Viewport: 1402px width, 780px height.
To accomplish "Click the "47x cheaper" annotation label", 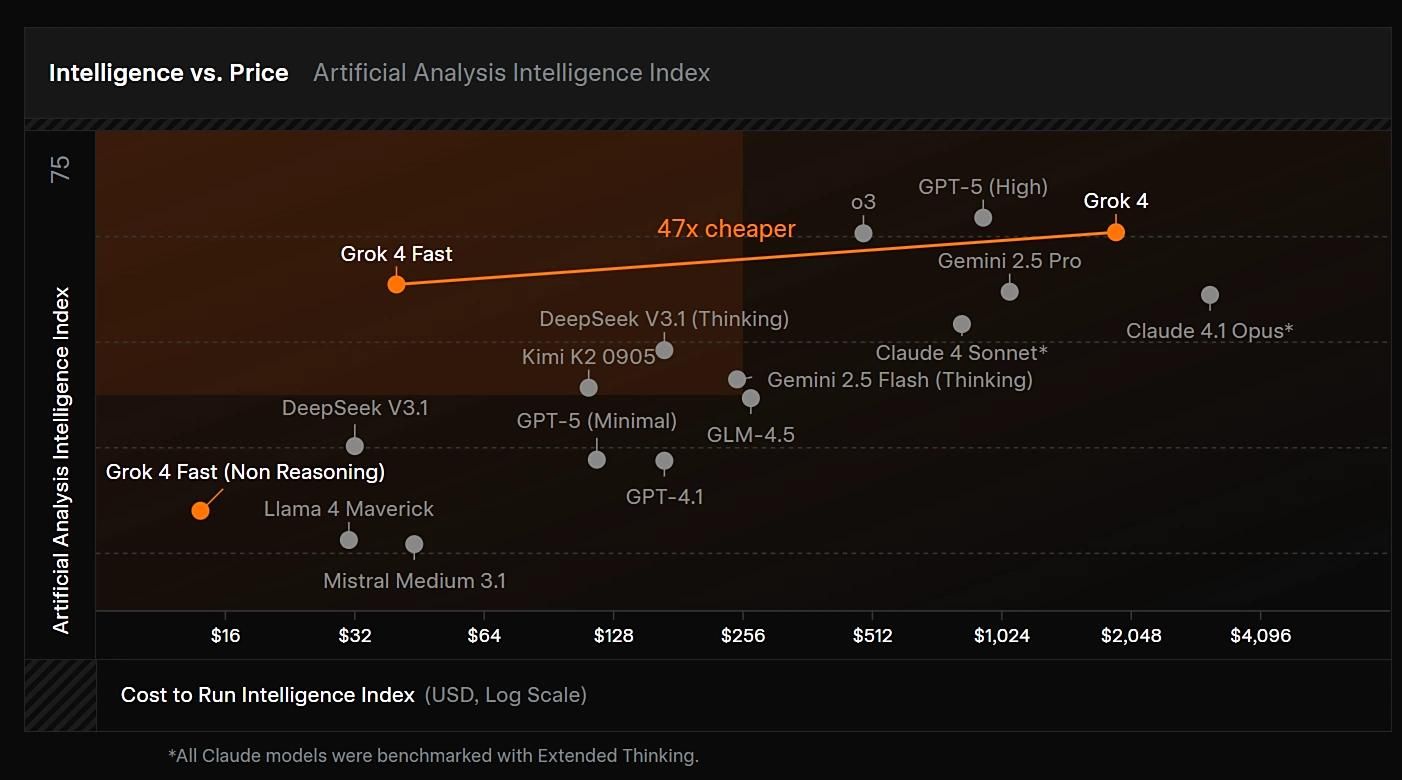I will pyautogui.click(x=726, y=229).
